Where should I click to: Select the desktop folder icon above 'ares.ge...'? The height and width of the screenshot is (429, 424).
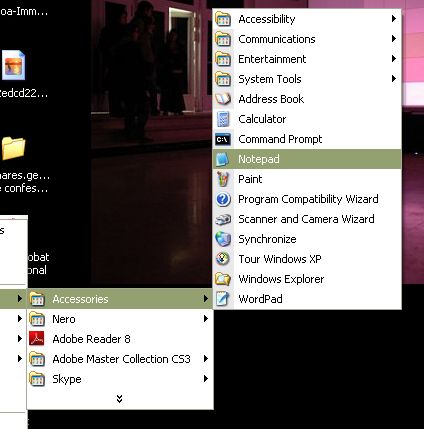coord(14,148)
